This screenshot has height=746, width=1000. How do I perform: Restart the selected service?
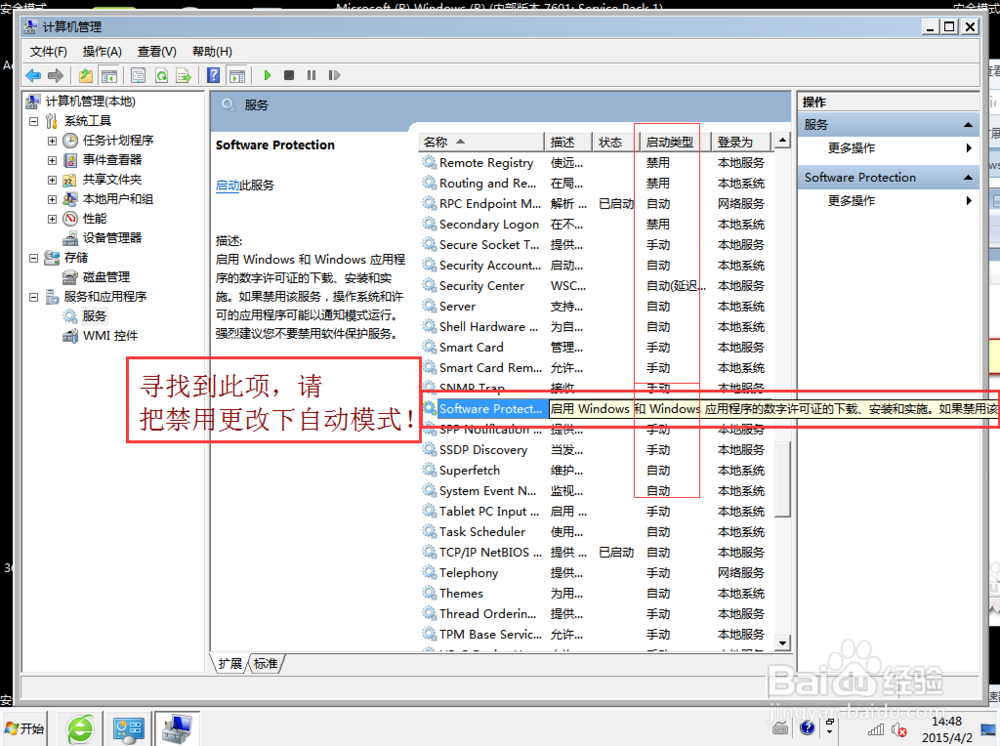pyautogui.click(x=333, y=74)
